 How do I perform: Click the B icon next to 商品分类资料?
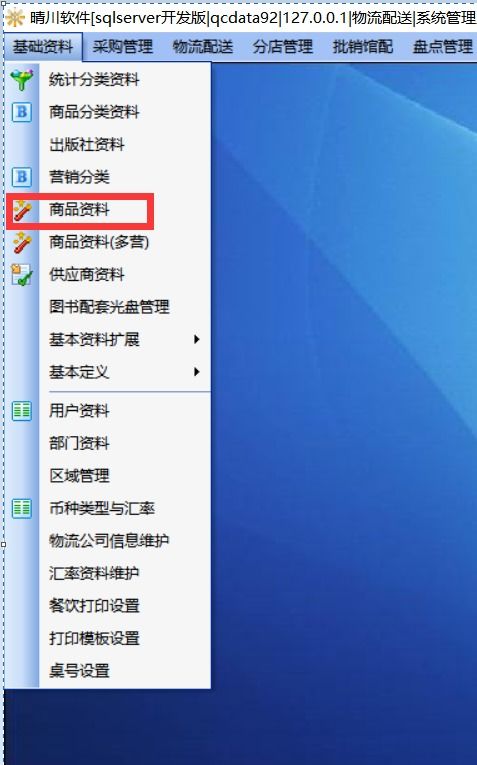click(x=22, y=112)
